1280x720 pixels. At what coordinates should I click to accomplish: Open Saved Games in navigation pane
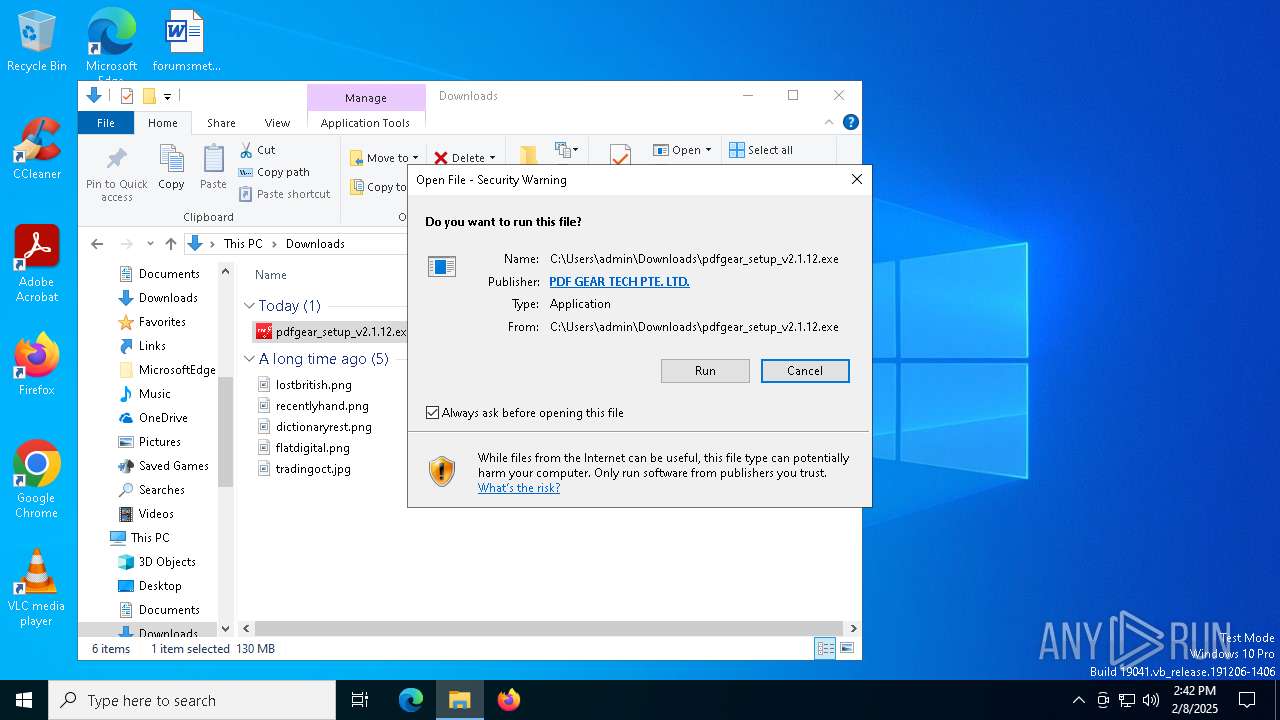pos(164,466)
